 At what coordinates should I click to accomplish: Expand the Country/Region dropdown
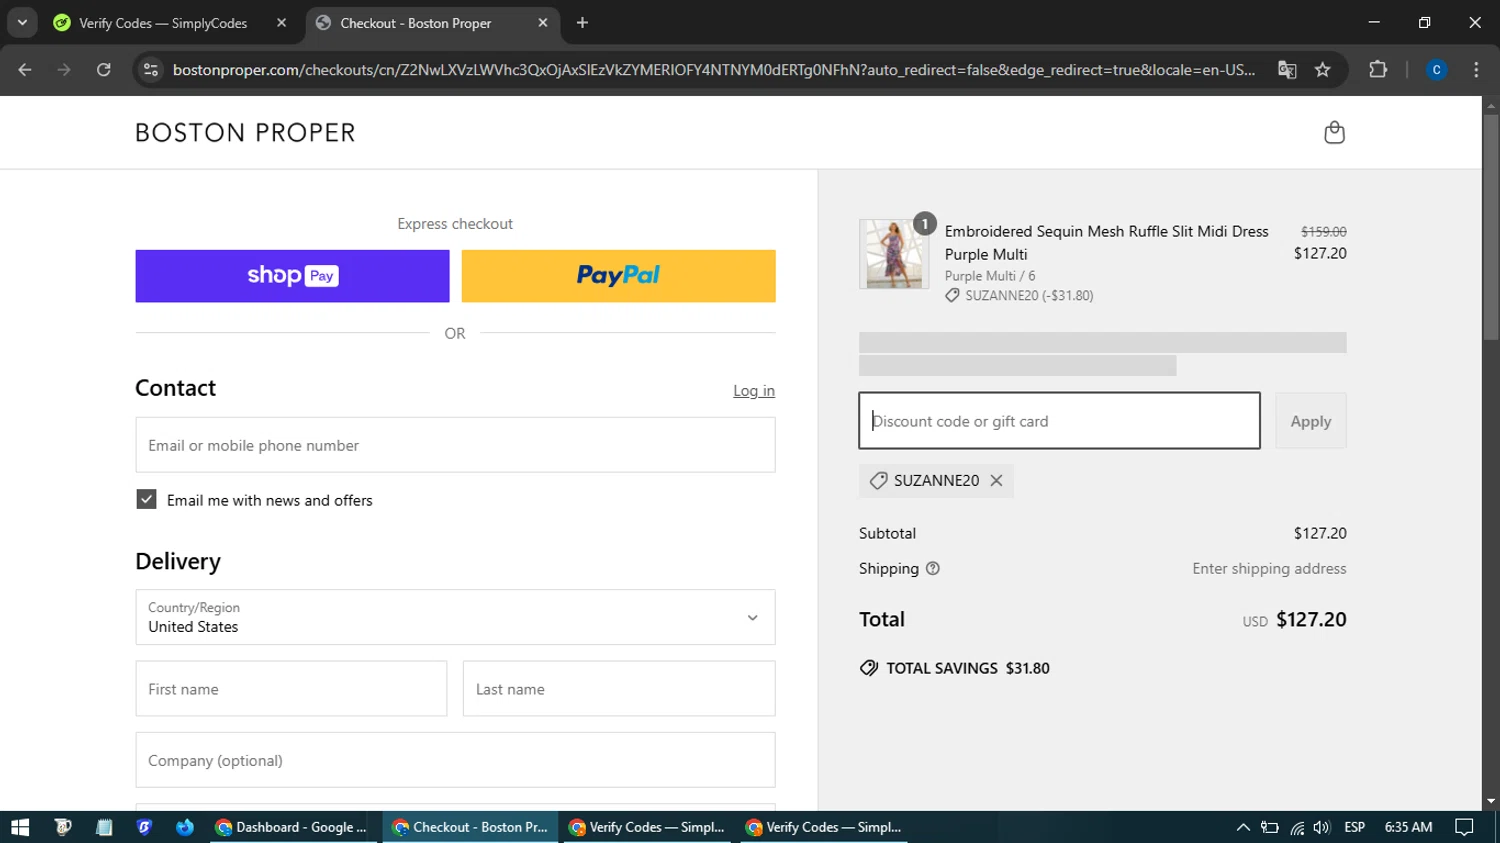click(x=455, y=617)
